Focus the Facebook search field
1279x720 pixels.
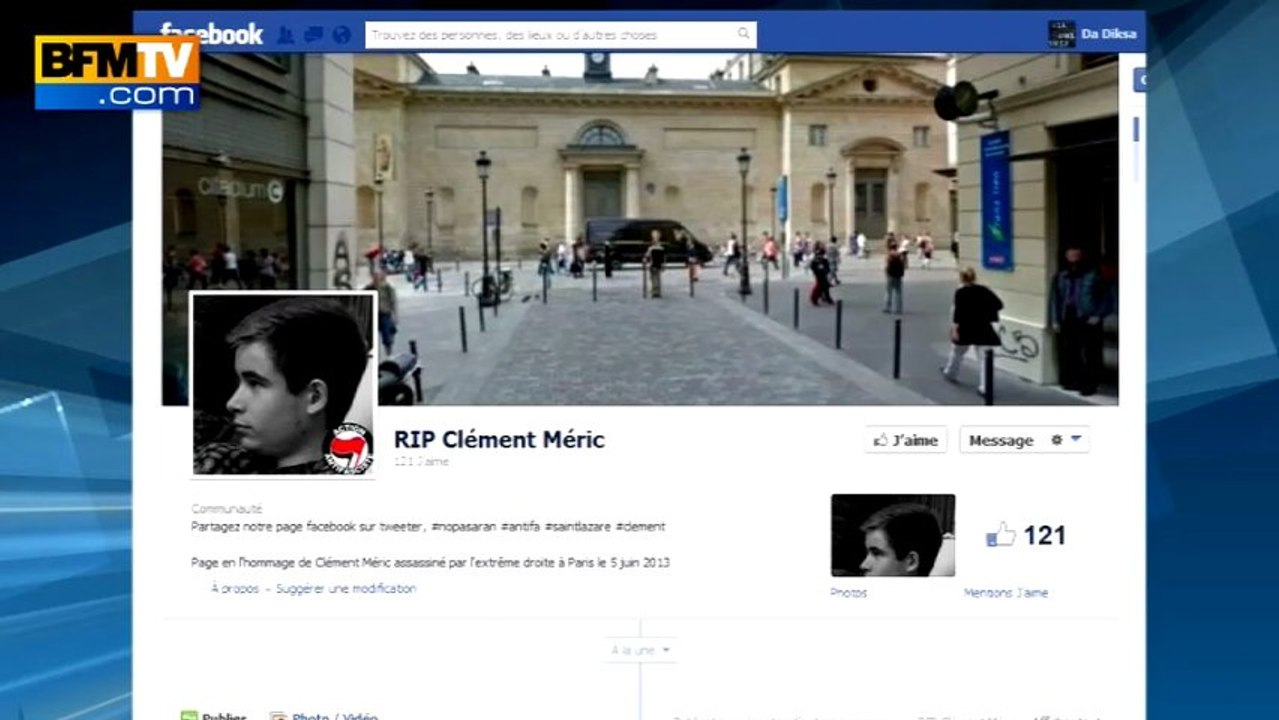(x=561, y=35)
